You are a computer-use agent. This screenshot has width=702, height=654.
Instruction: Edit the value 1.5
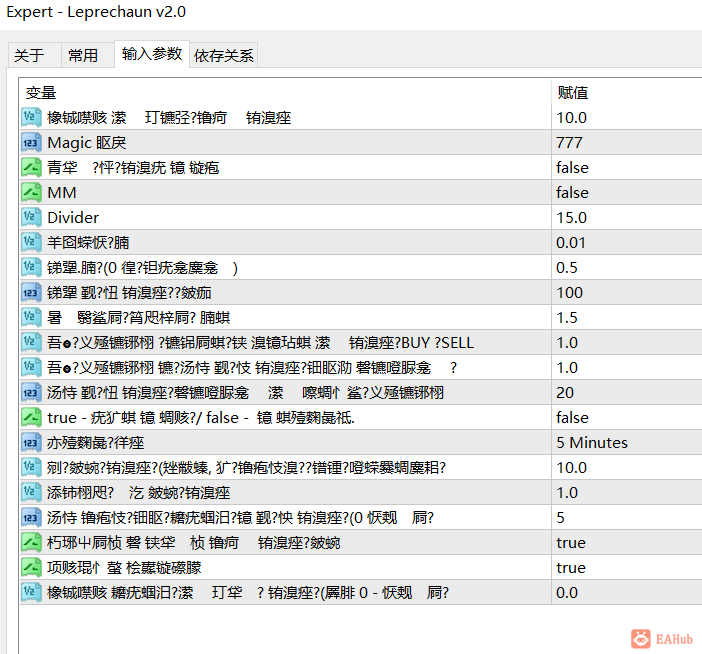coord(567,318)
